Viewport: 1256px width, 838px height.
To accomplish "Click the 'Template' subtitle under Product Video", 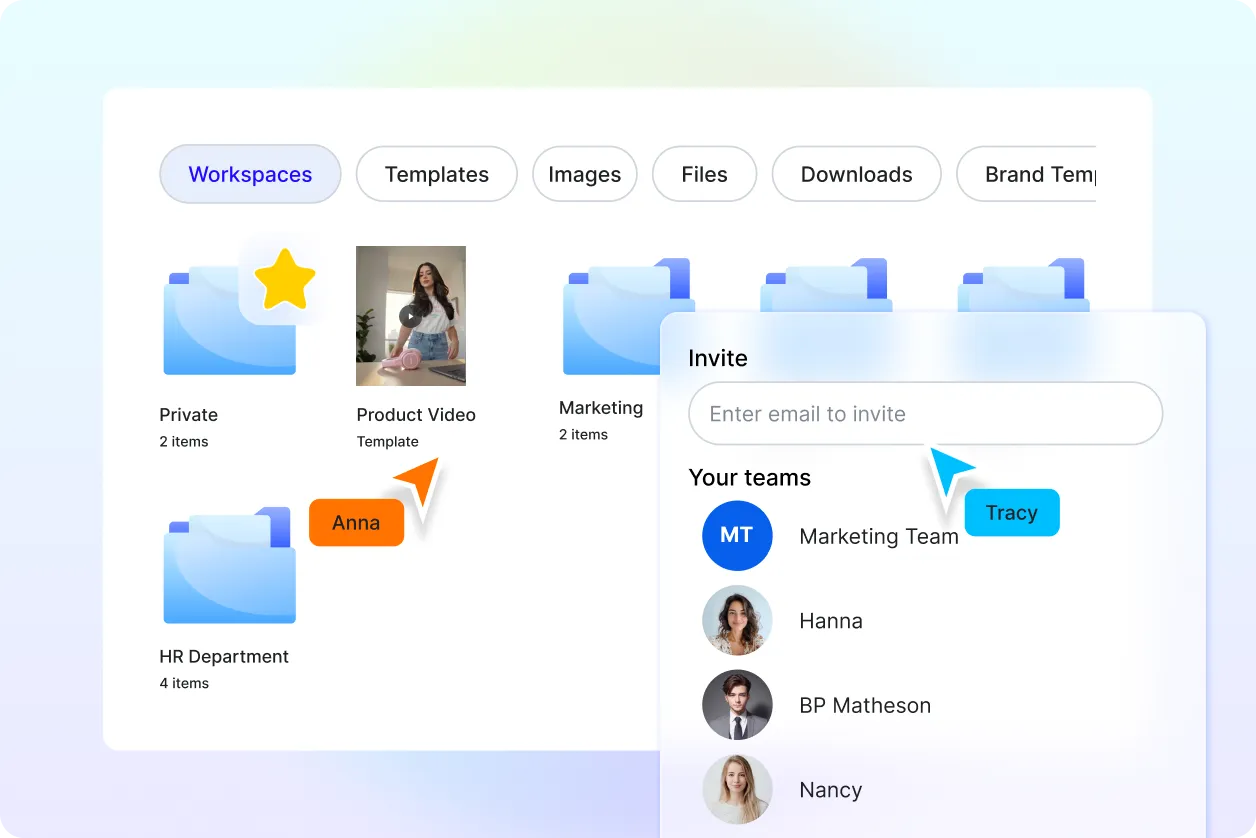I will point(388,442).
